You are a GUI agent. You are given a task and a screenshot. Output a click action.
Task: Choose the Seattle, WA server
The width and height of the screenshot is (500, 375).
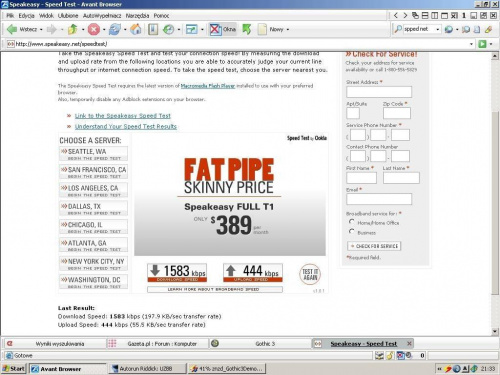pyautogui.click(x=93, y=154)
